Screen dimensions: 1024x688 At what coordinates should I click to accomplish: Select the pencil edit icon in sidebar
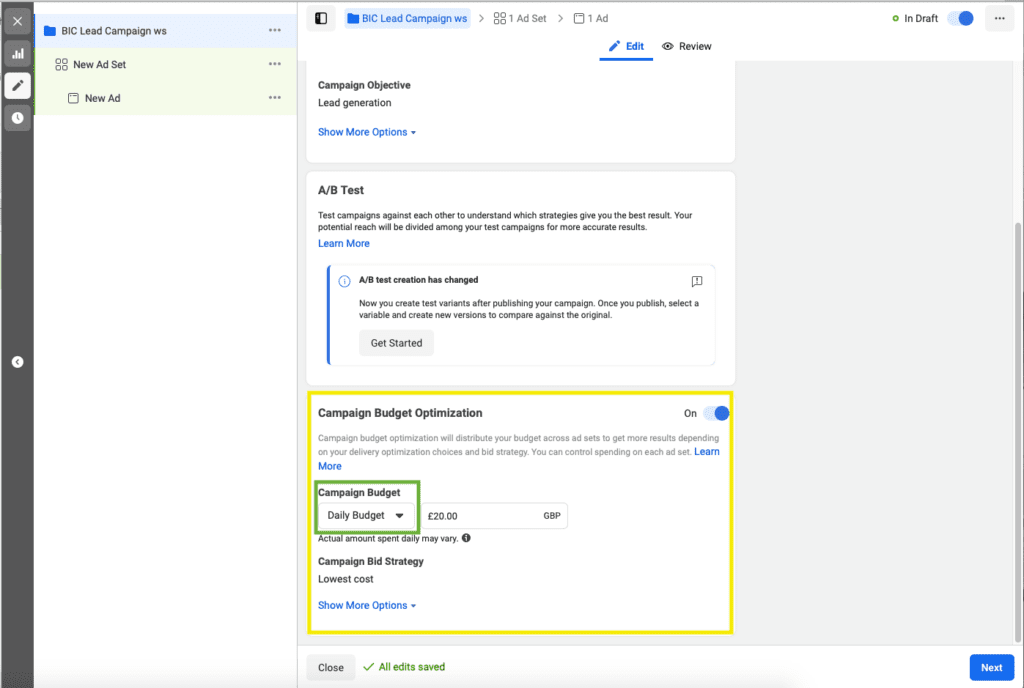click(x=17, y=85)
